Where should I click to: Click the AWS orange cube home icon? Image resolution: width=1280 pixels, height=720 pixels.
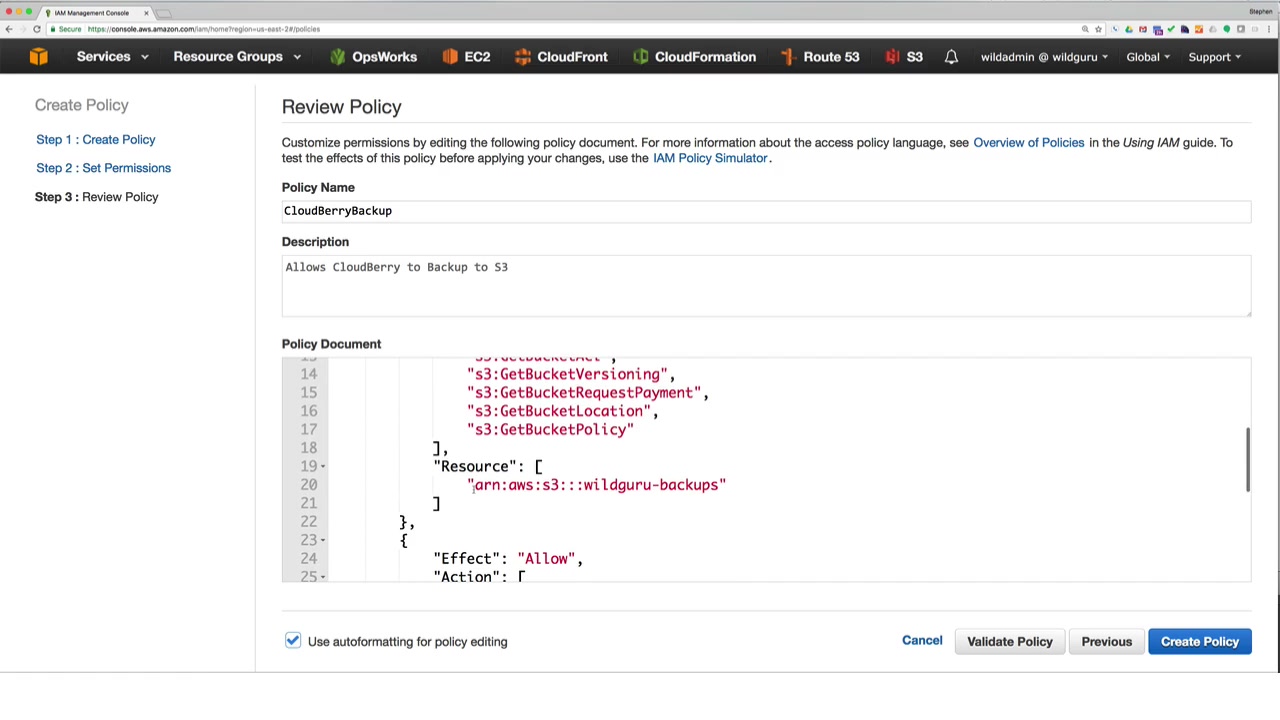[x=38, y=57]
